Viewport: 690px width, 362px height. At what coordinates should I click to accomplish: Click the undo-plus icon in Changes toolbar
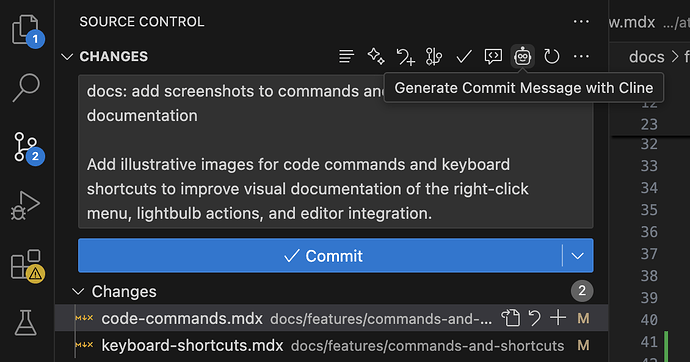[x=405, y=57]
